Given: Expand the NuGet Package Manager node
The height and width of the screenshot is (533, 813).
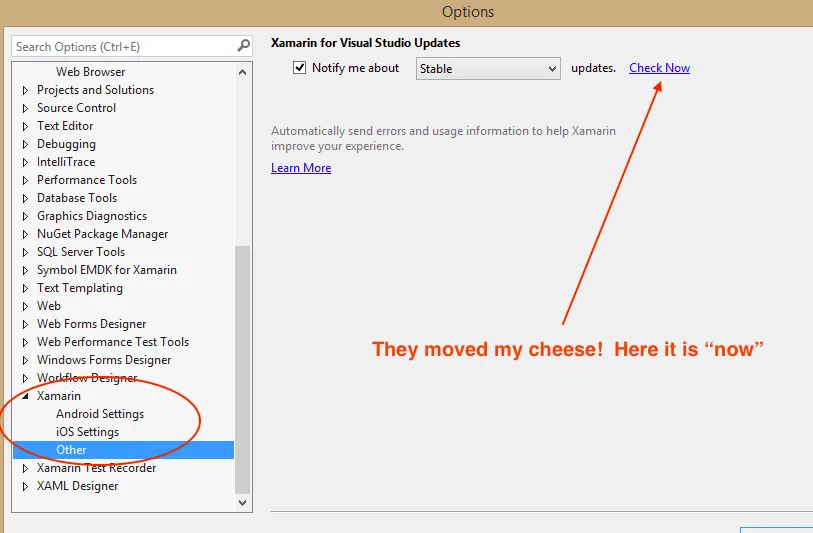Looking at the screenshot, I should (25, 234).
